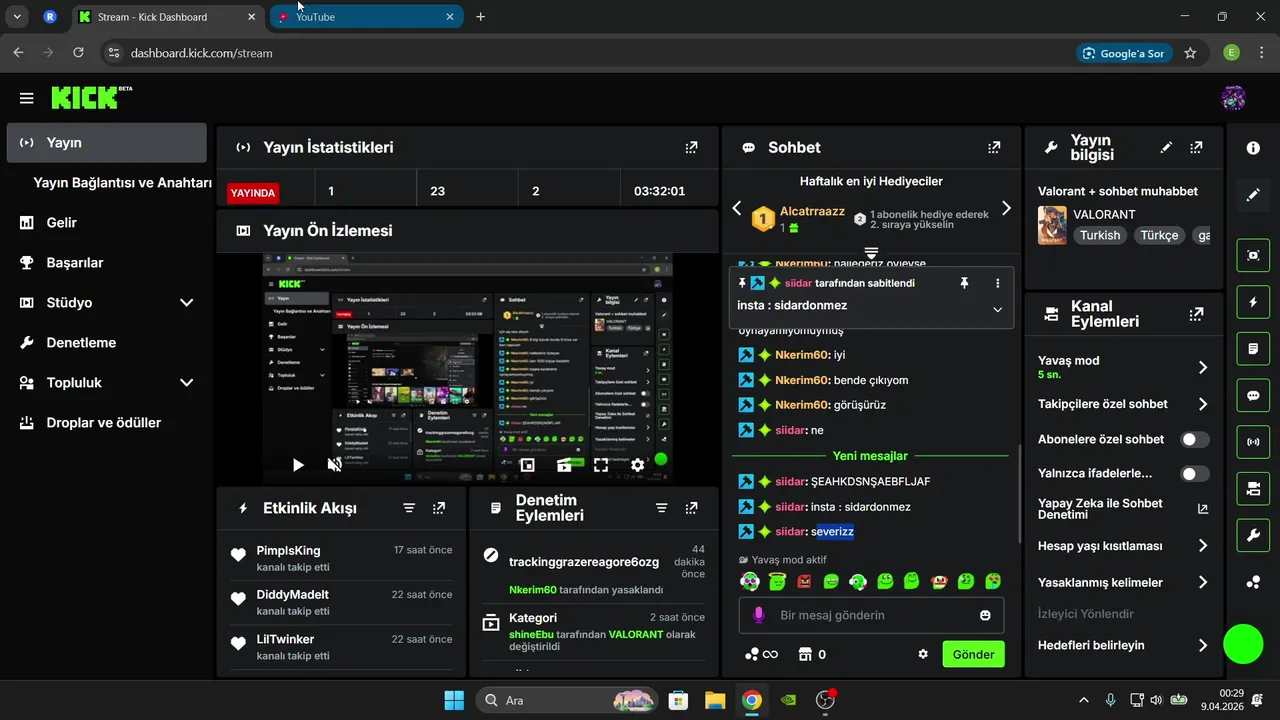Select the angry red emote
The image size is (1280, 720).
click(x=804, y=581)
